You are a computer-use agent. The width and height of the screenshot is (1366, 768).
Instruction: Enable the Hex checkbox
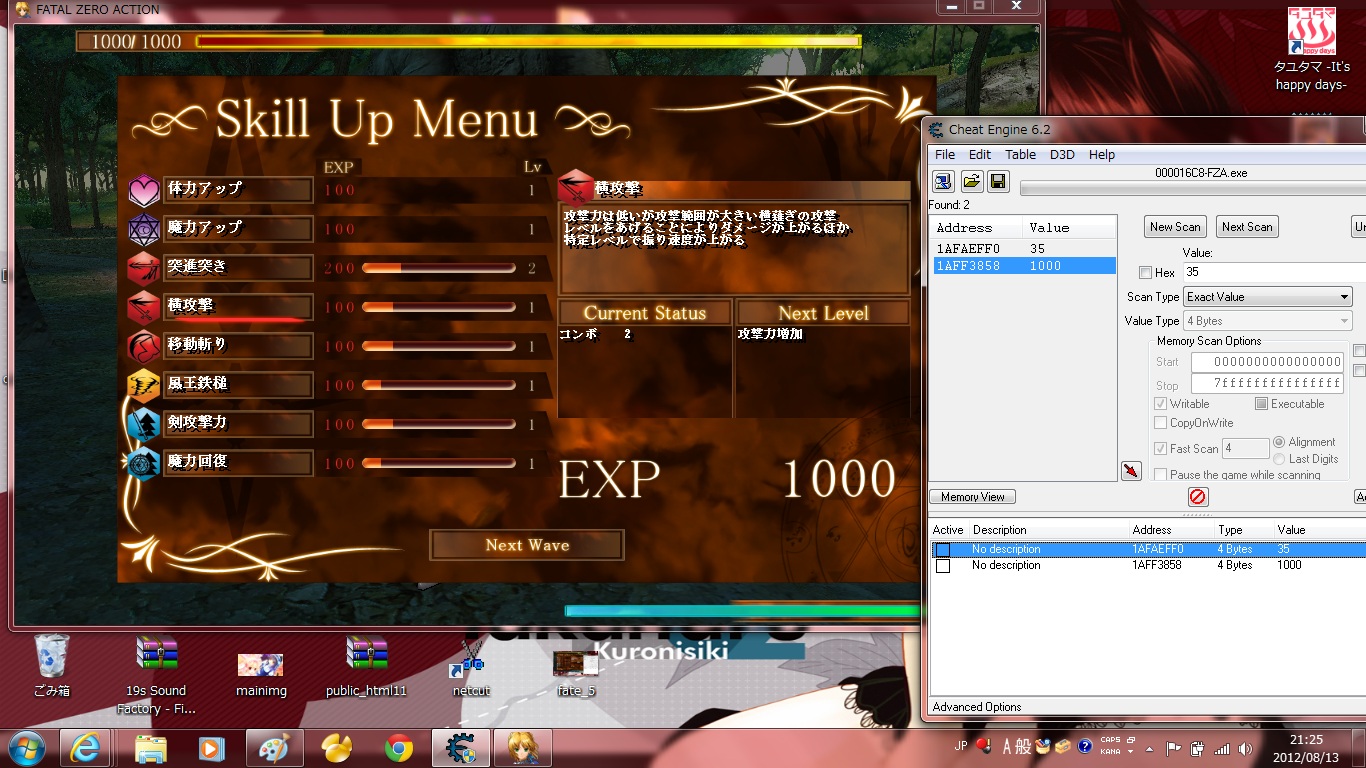tap(1145, 273)
